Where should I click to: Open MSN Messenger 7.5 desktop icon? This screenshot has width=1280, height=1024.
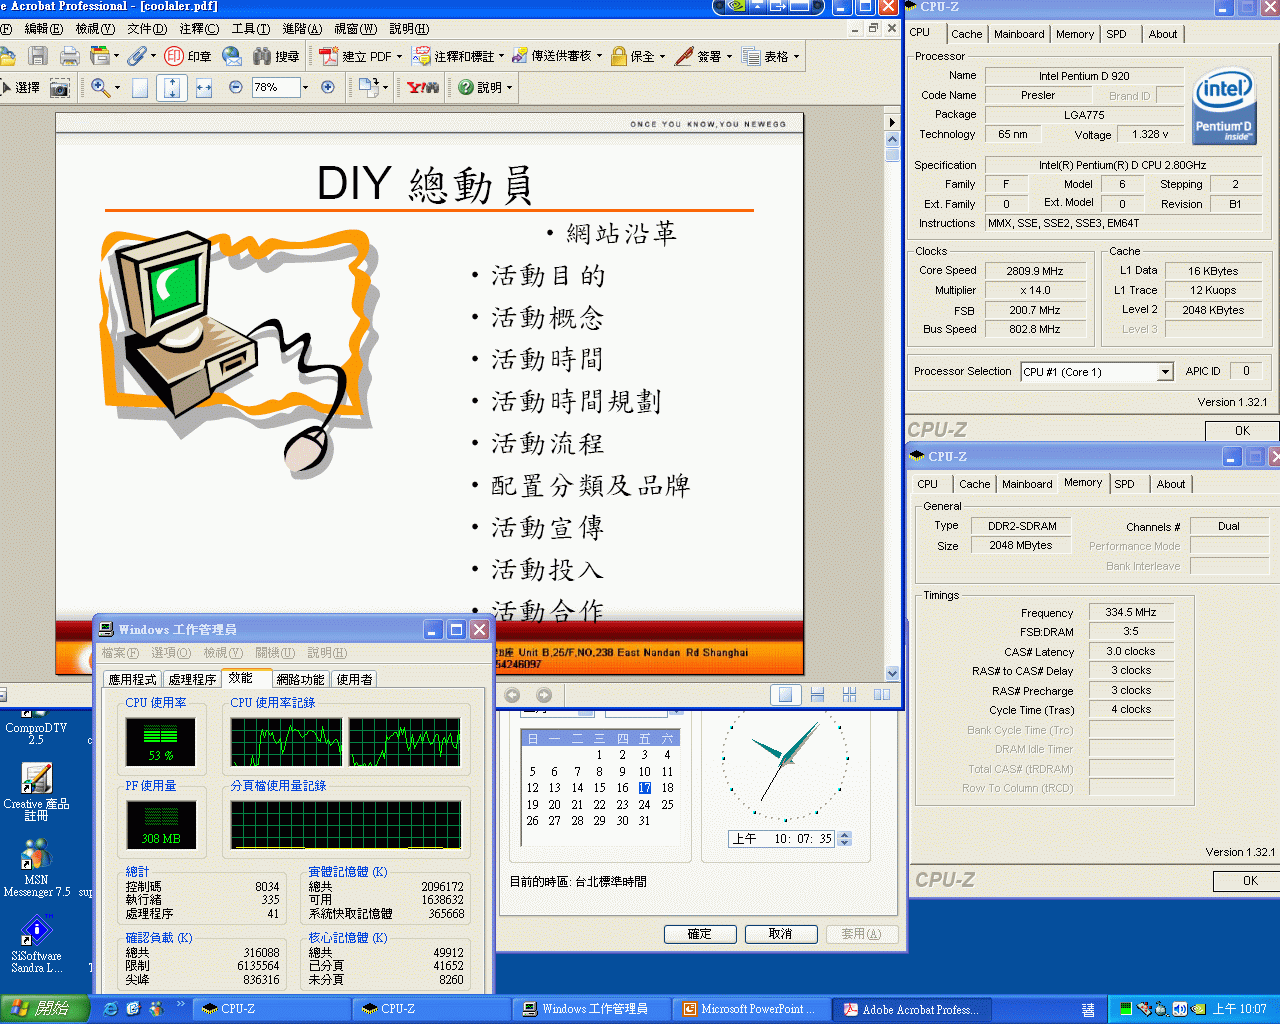coord(36,866)
